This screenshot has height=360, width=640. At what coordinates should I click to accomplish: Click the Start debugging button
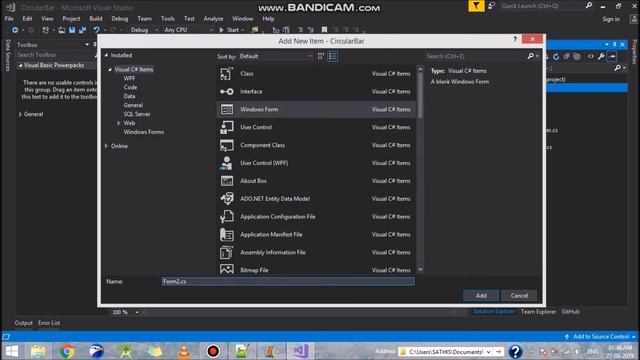[x=229, y=30]
